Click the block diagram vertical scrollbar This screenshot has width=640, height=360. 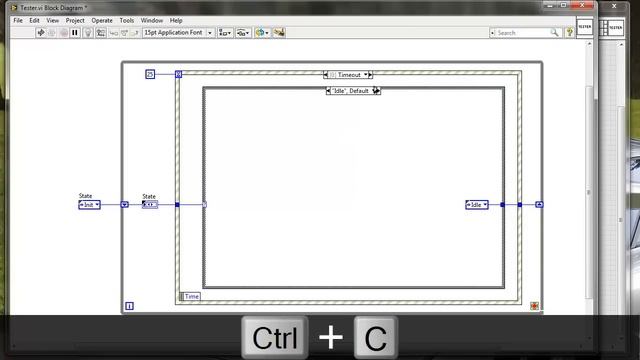pyautogui.click(x=589, y=192)
